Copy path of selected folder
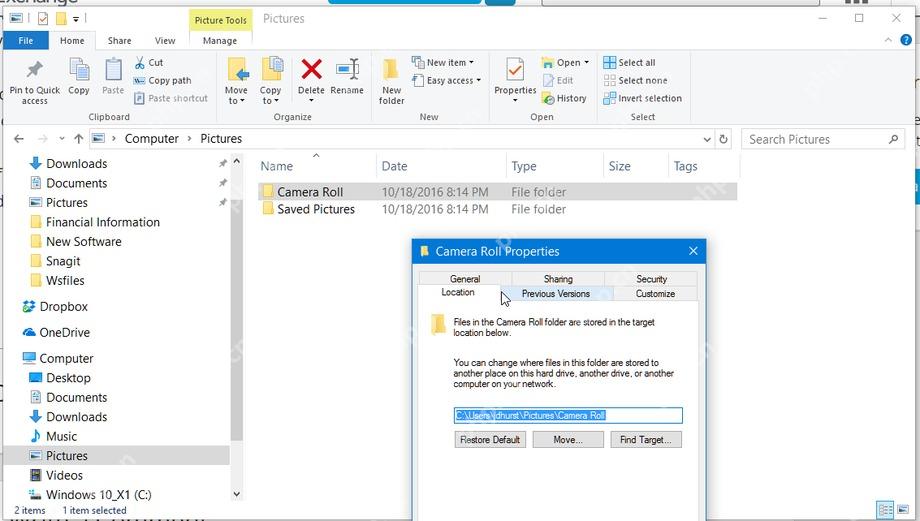The width and height of the screenshot is (920, 521). [163, 80]
